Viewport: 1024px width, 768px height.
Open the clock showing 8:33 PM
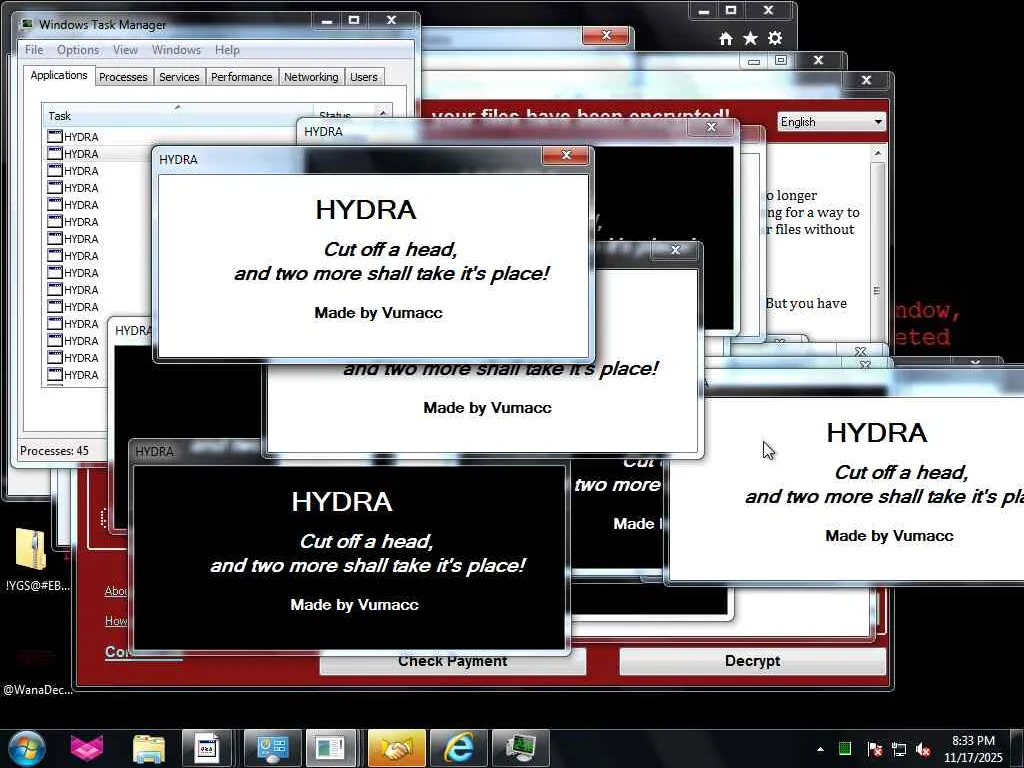tap(973, 749)
